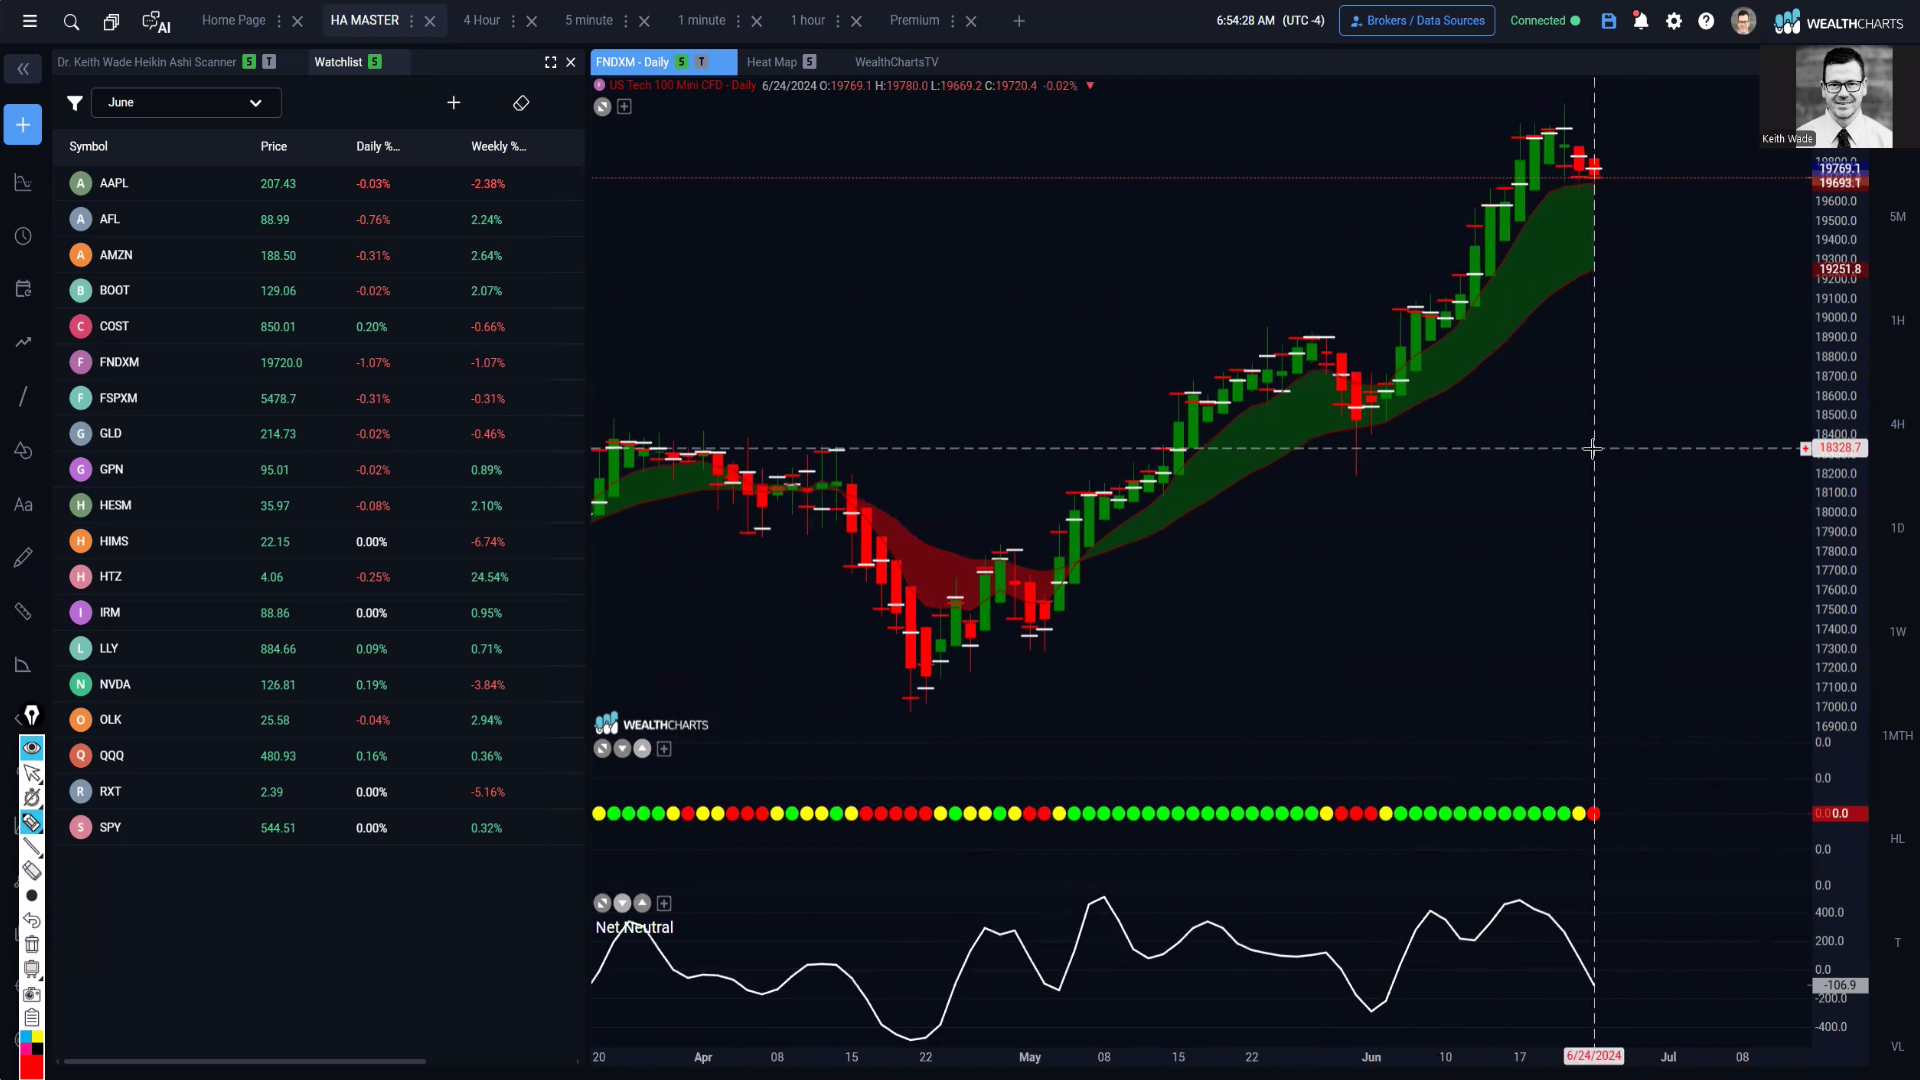Switch to the Home Page tab
Image resolution: width=1920 pixels, height=1080 pixels.
pyautogui.click(x=233, y=20)
